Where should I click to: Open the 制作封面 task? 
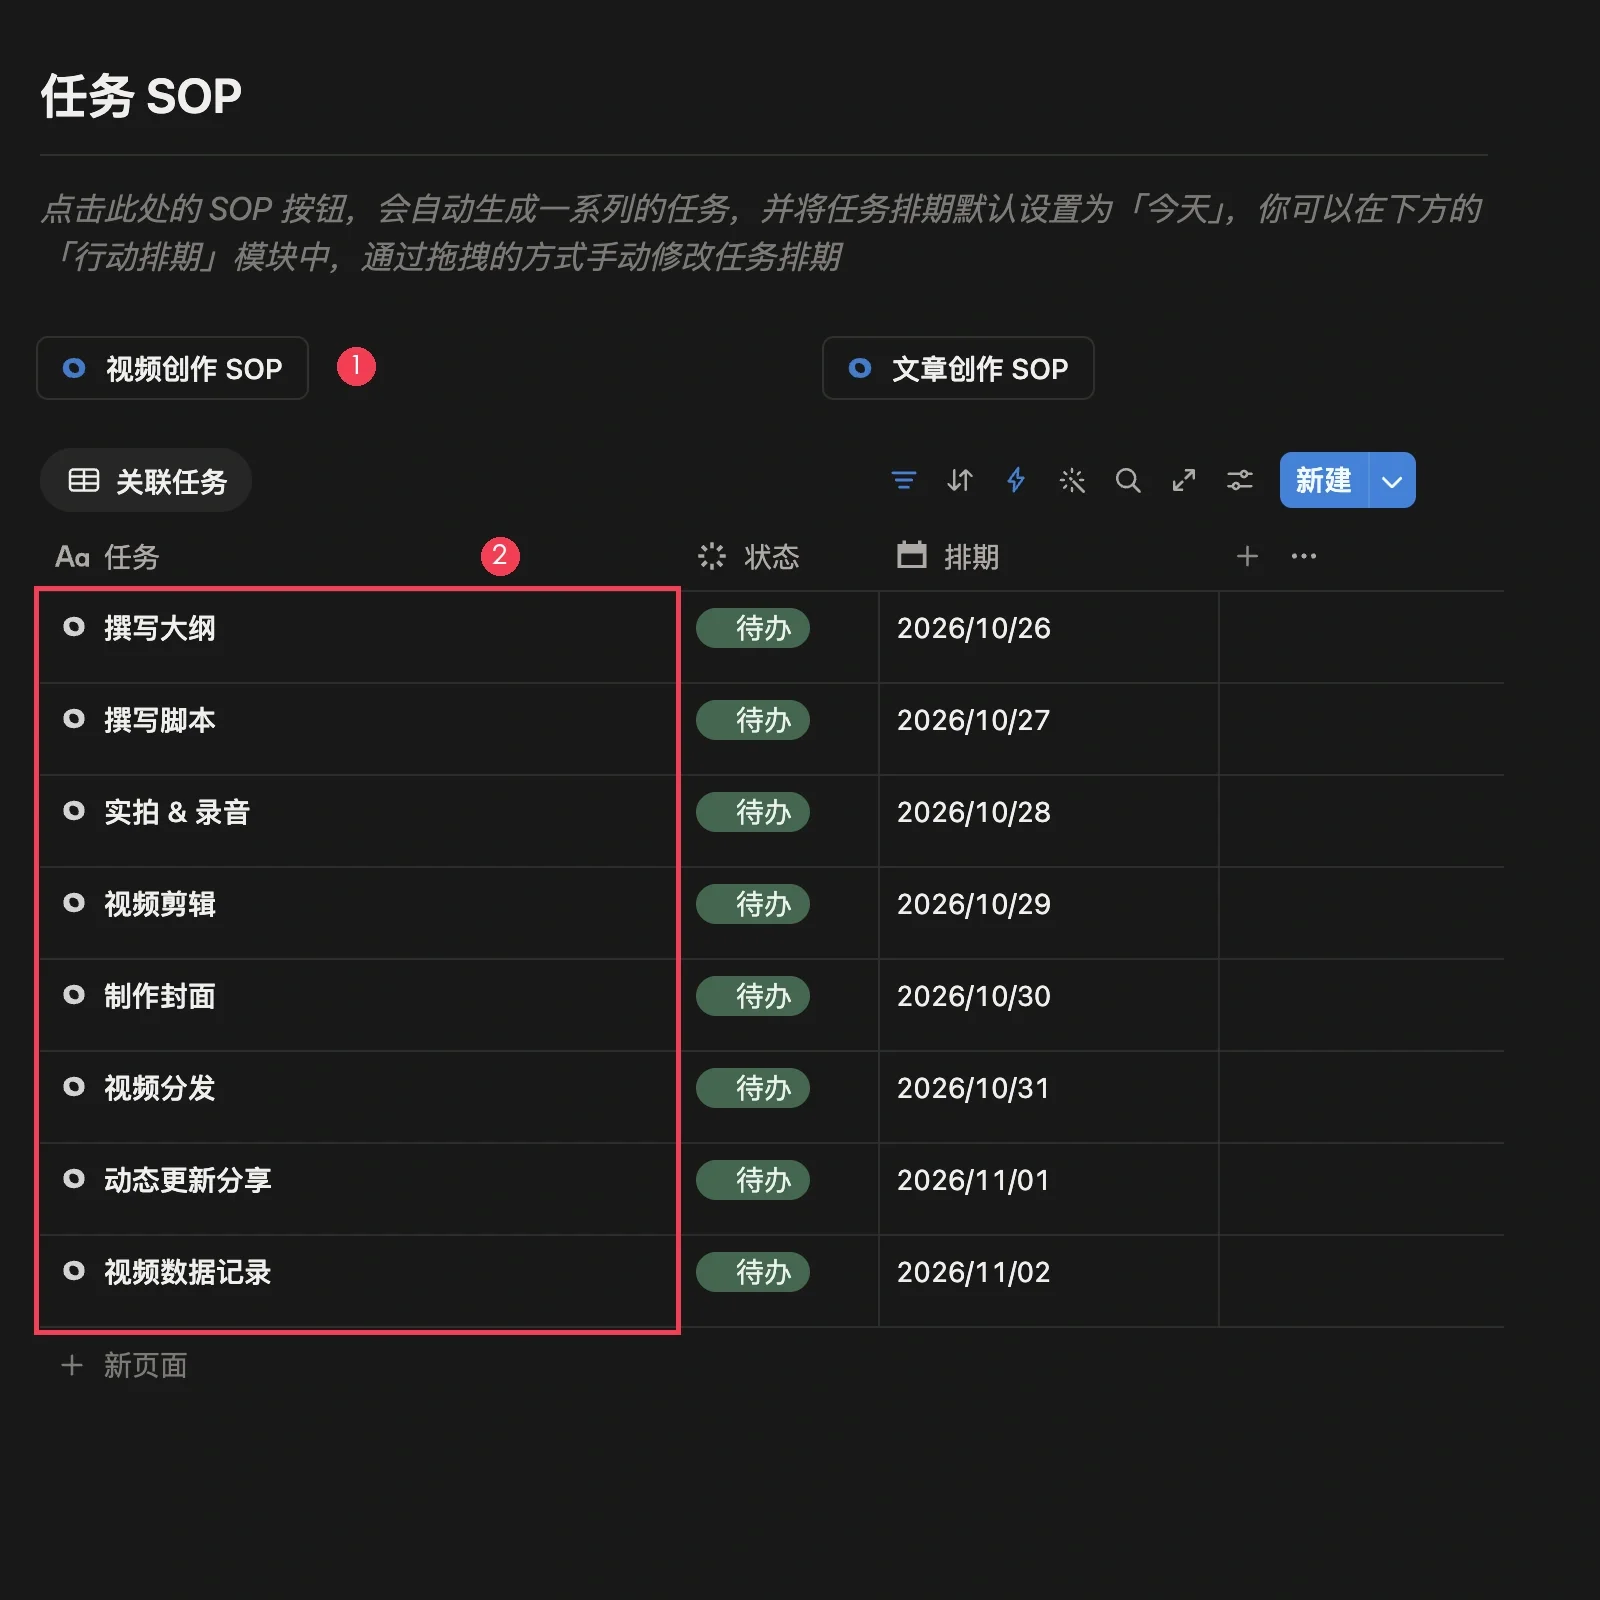point(160,996)
